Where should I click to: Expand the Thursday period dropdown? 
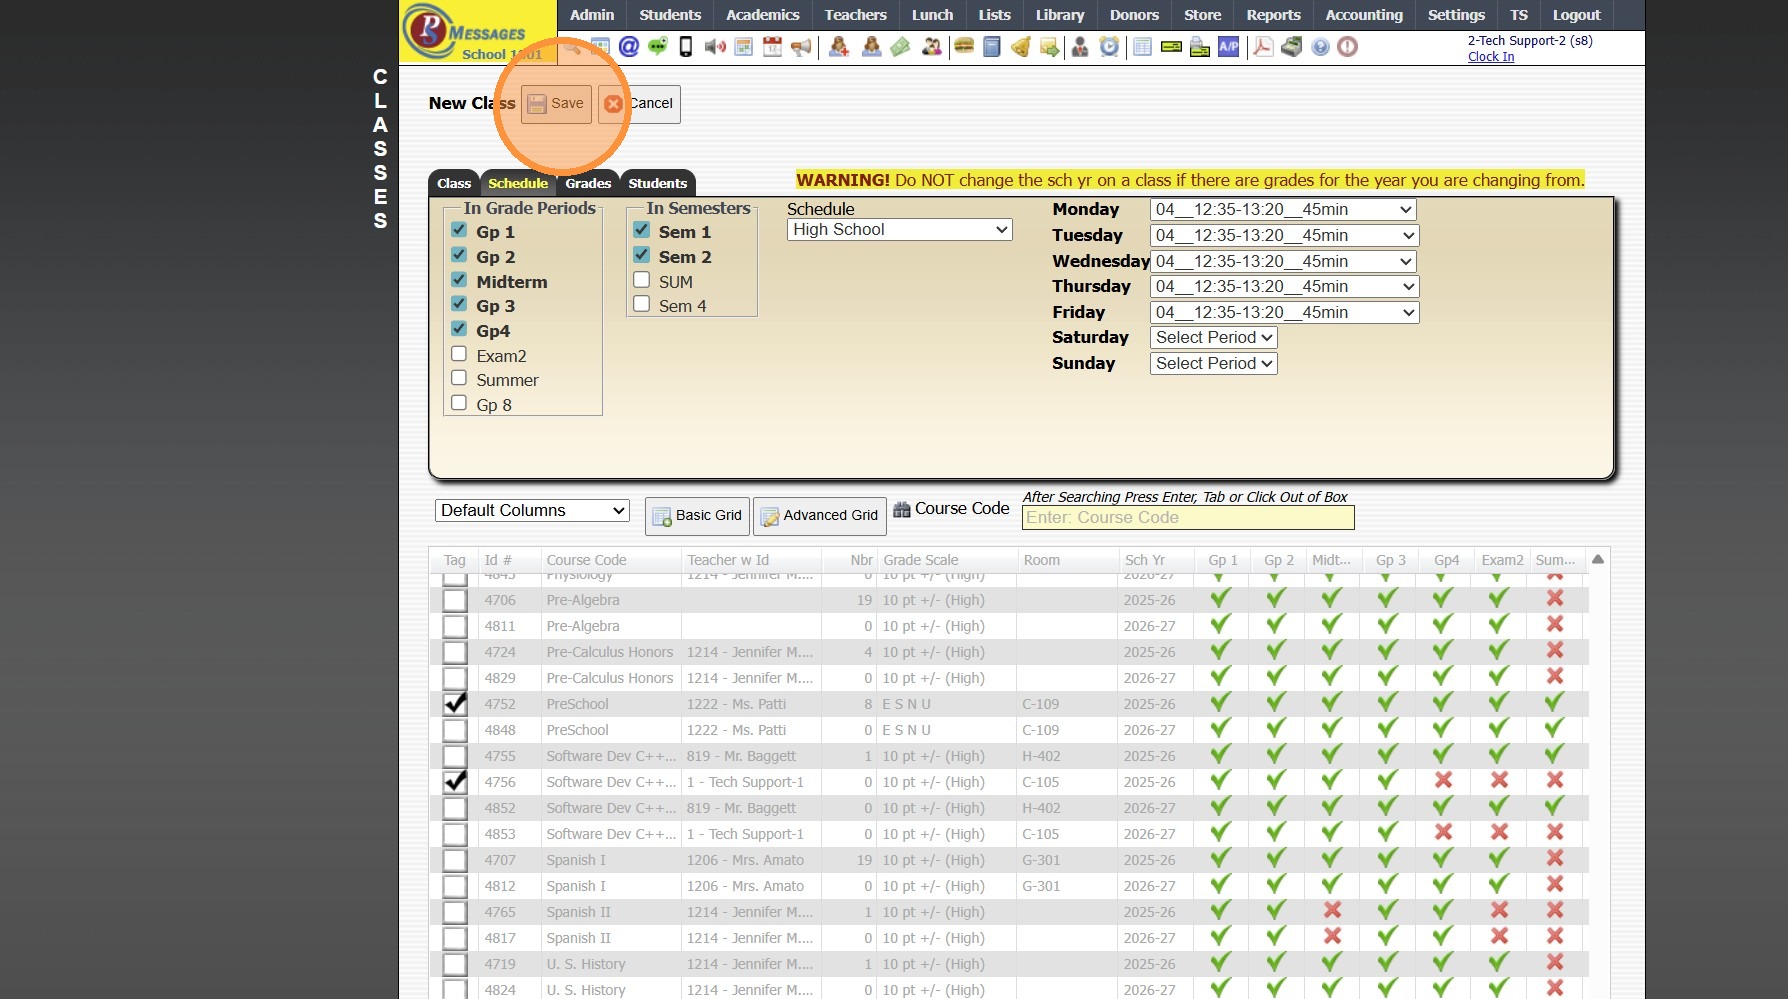coord(1284,287)
